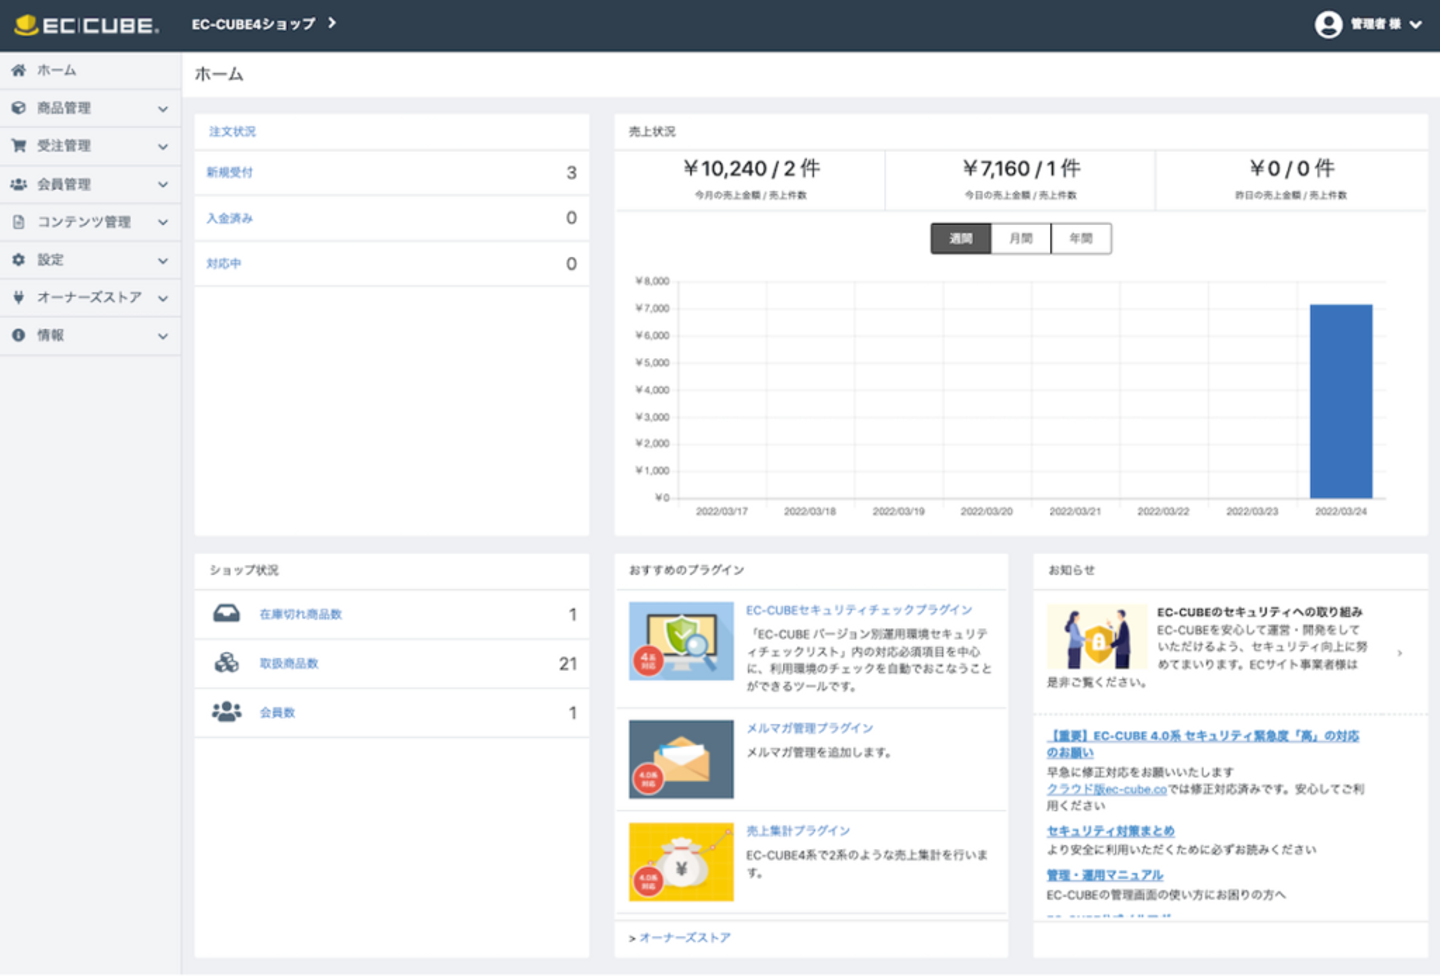Open the 新規受付 orders link
This screenshot has height=976, width=1440.
point(230,173)
